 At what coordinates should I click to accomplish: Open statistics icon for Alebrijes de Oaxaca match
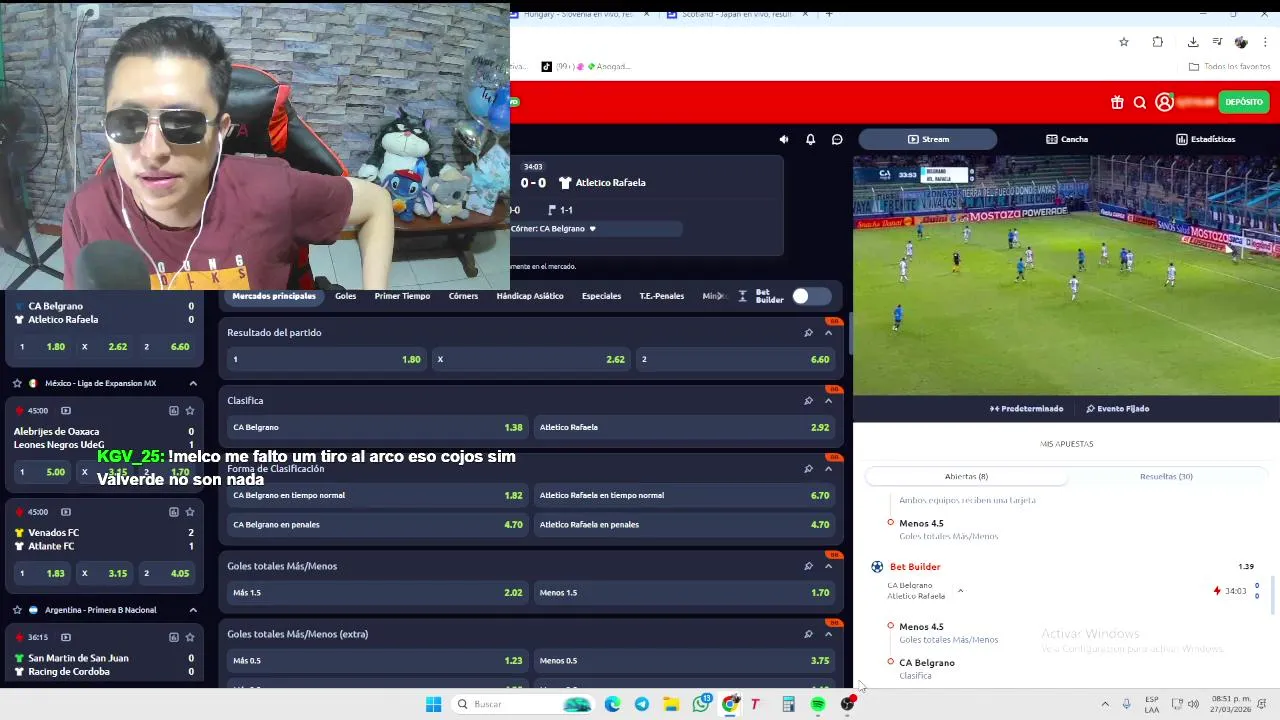click(x=174, y=410)
